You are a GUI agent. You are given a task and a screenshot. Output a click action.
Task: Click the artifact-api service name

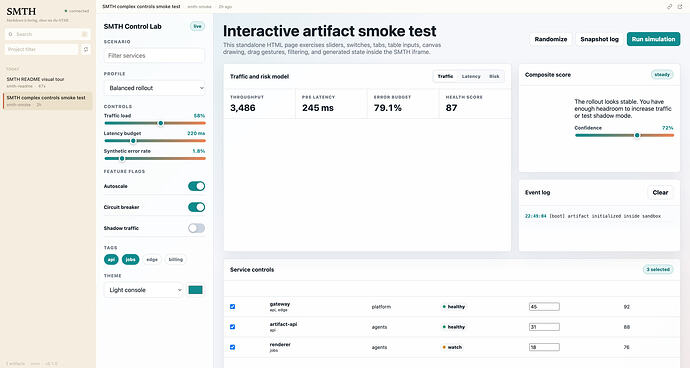(283, 324)
